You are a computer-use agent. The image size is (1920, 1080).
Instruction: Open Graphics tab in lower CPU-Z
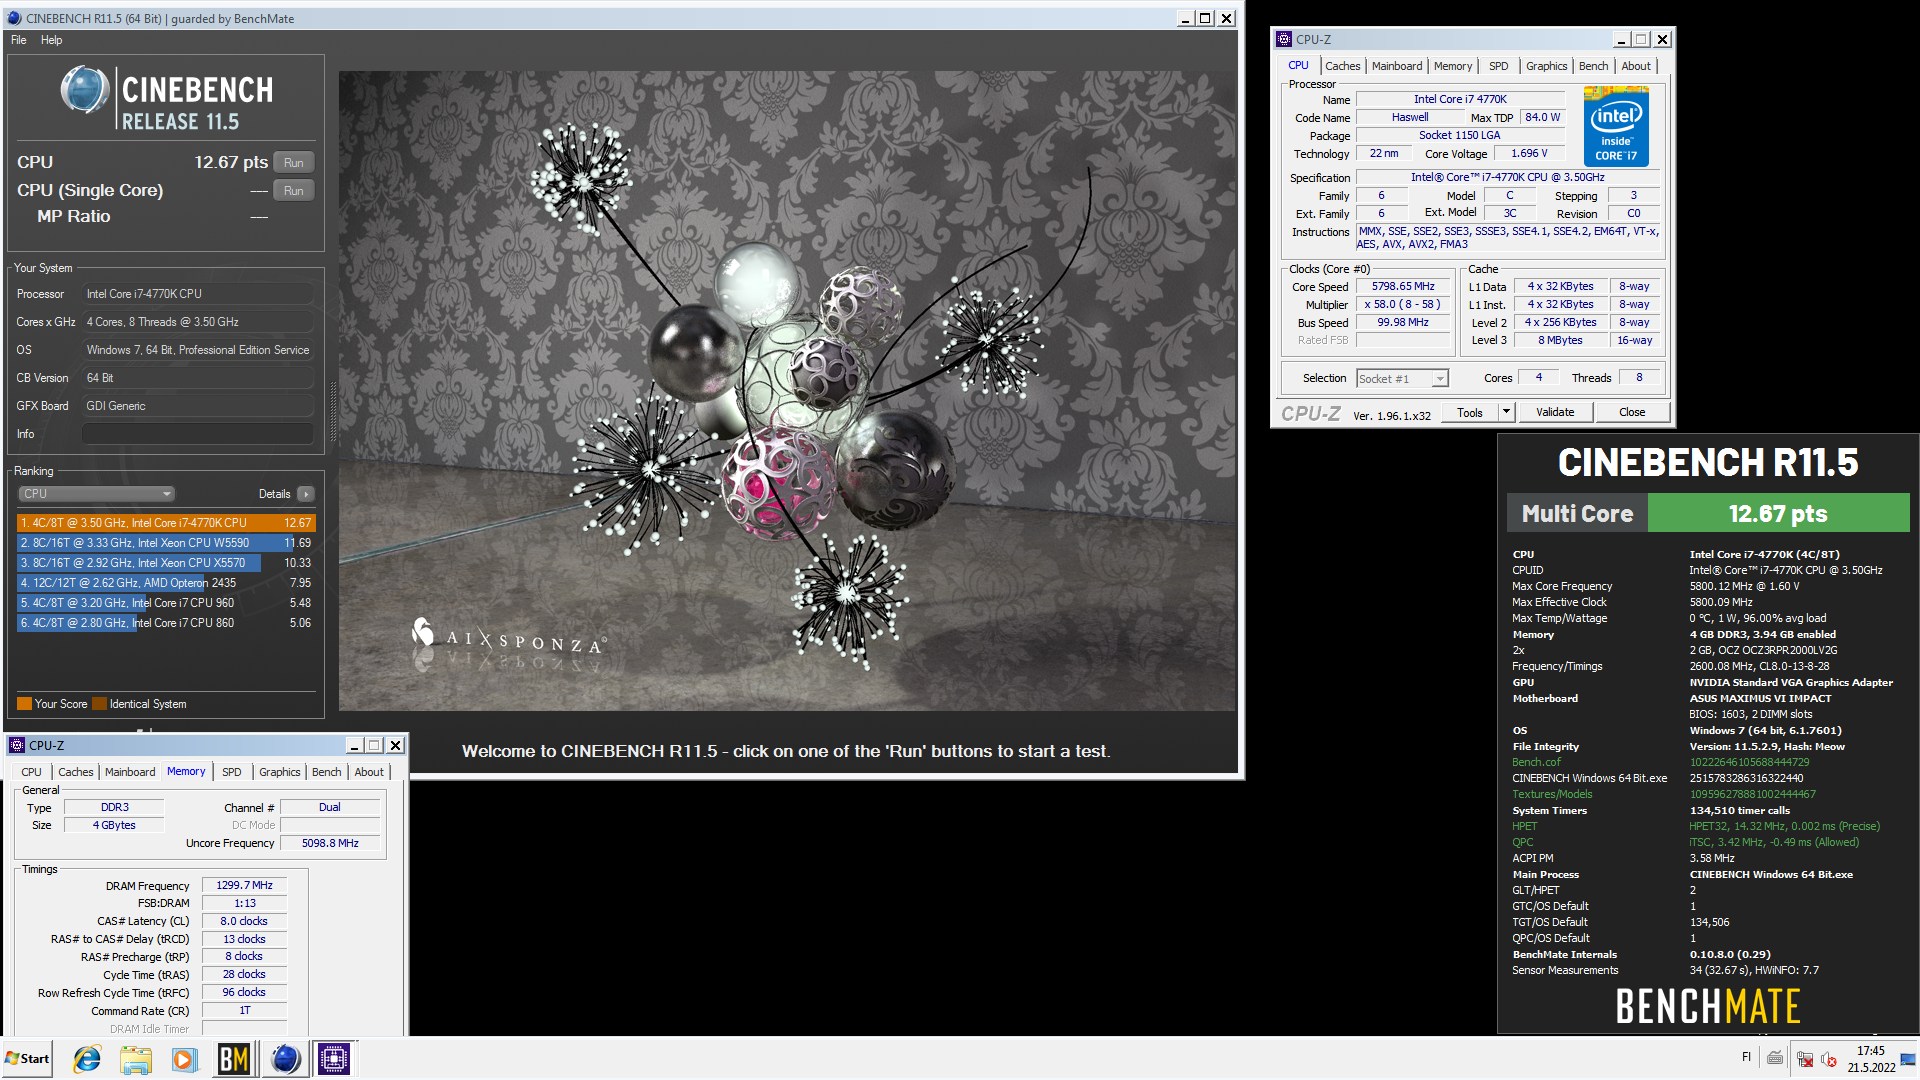[279, 772]
